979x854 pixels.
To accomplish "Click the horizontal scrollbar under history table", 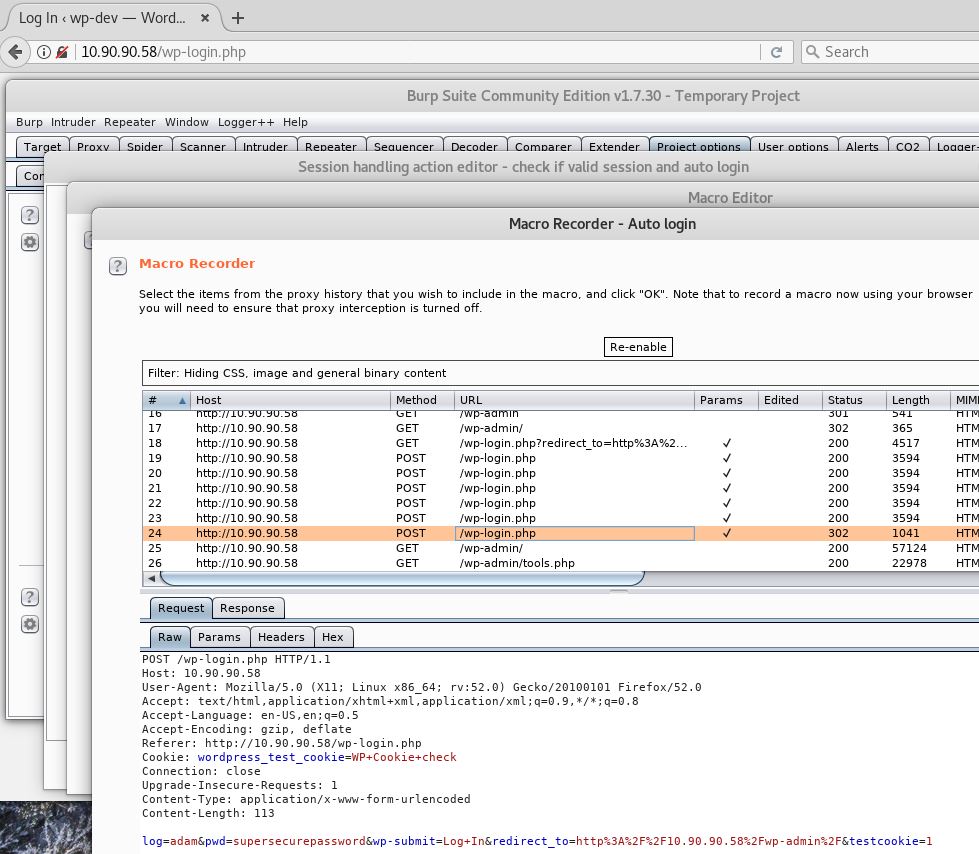I will 402,578.
